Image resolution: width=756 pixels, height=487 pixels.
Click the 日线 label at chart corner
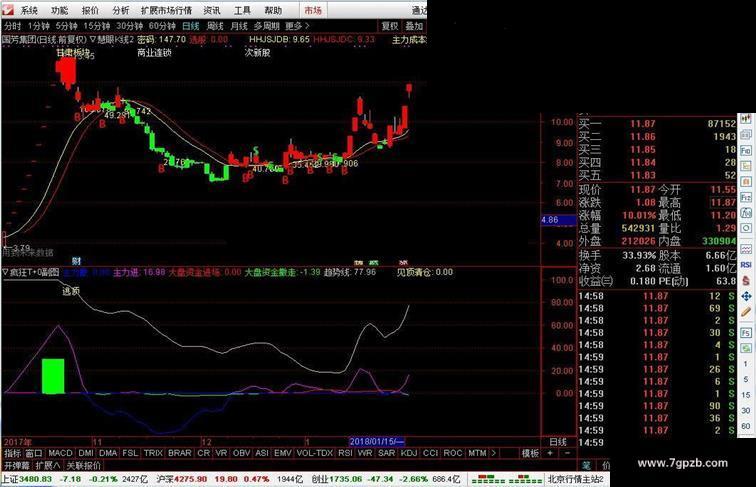click(x=558, y=442)
